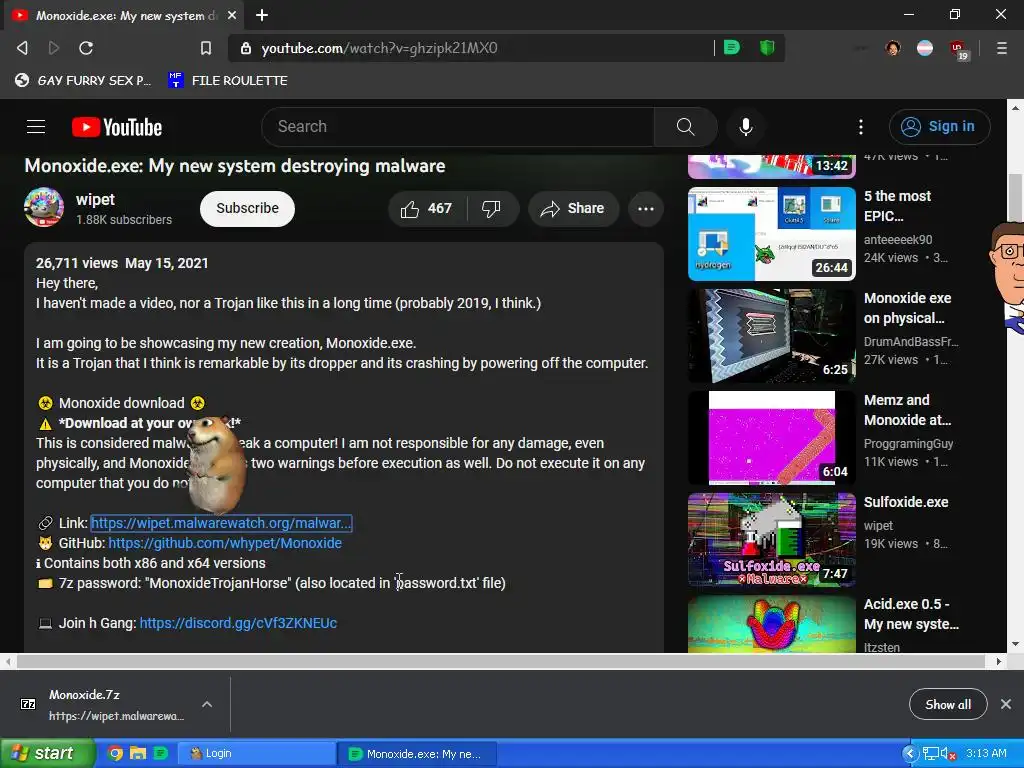1024x768 pixels.
Task: Open Sulfoxide.exe video thumbnail
Action: 772,539
